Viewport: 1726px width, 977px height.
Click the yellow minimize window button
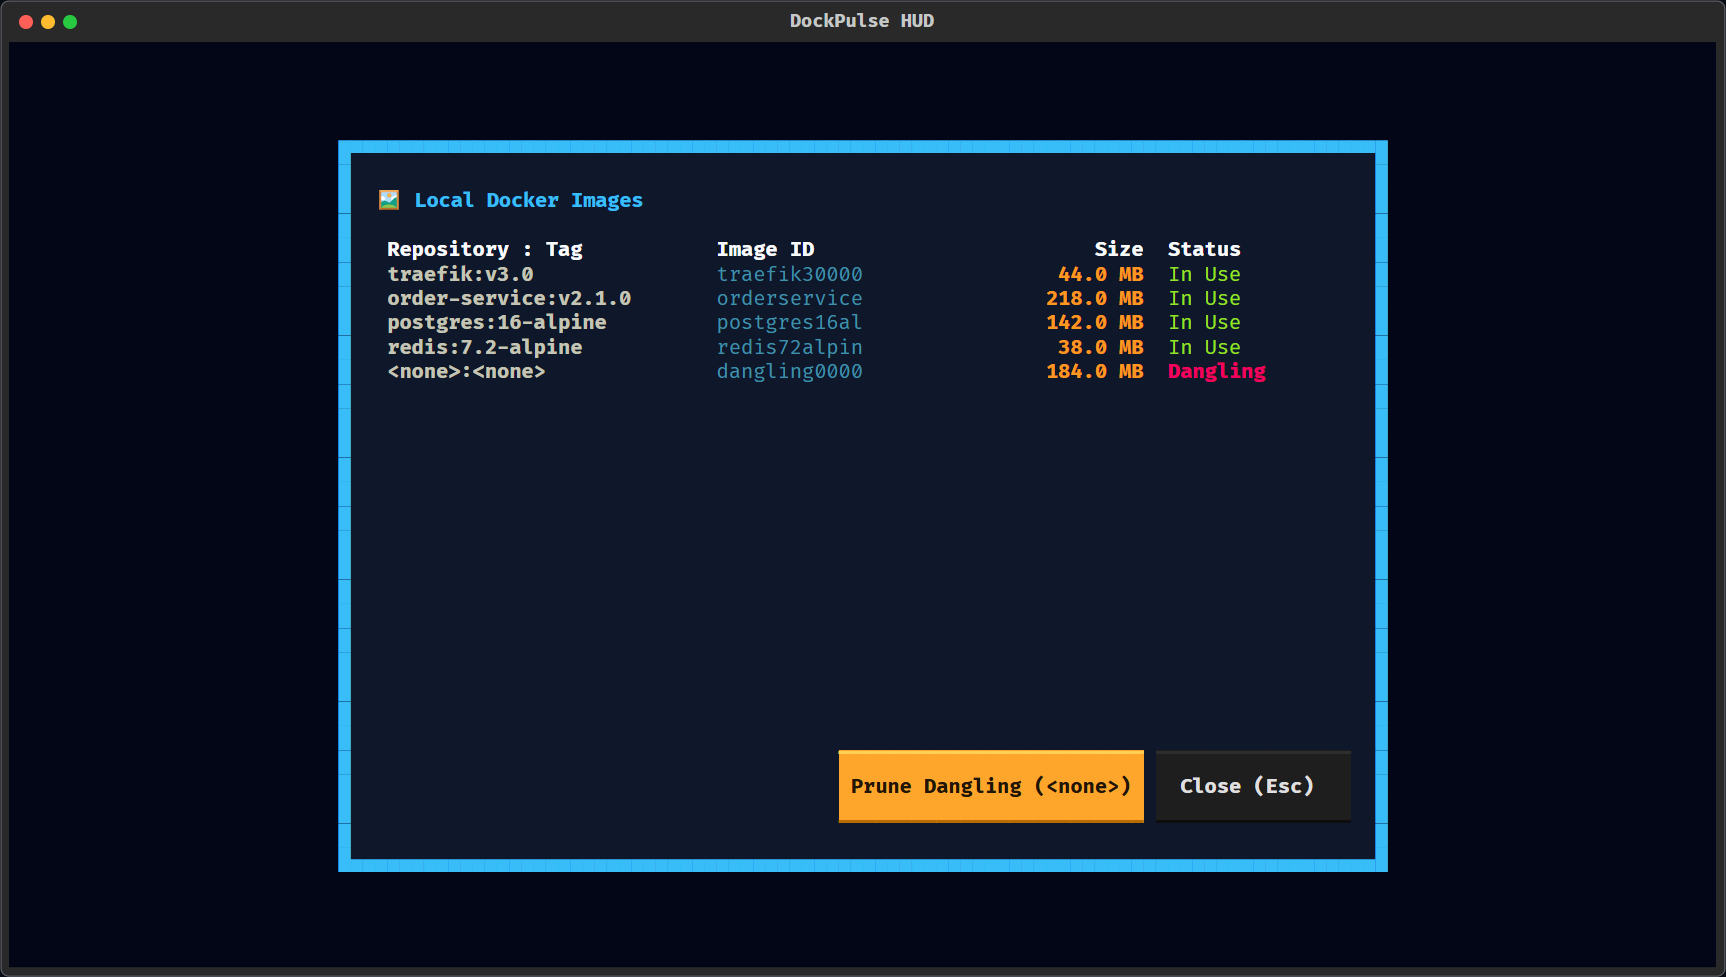48,22
